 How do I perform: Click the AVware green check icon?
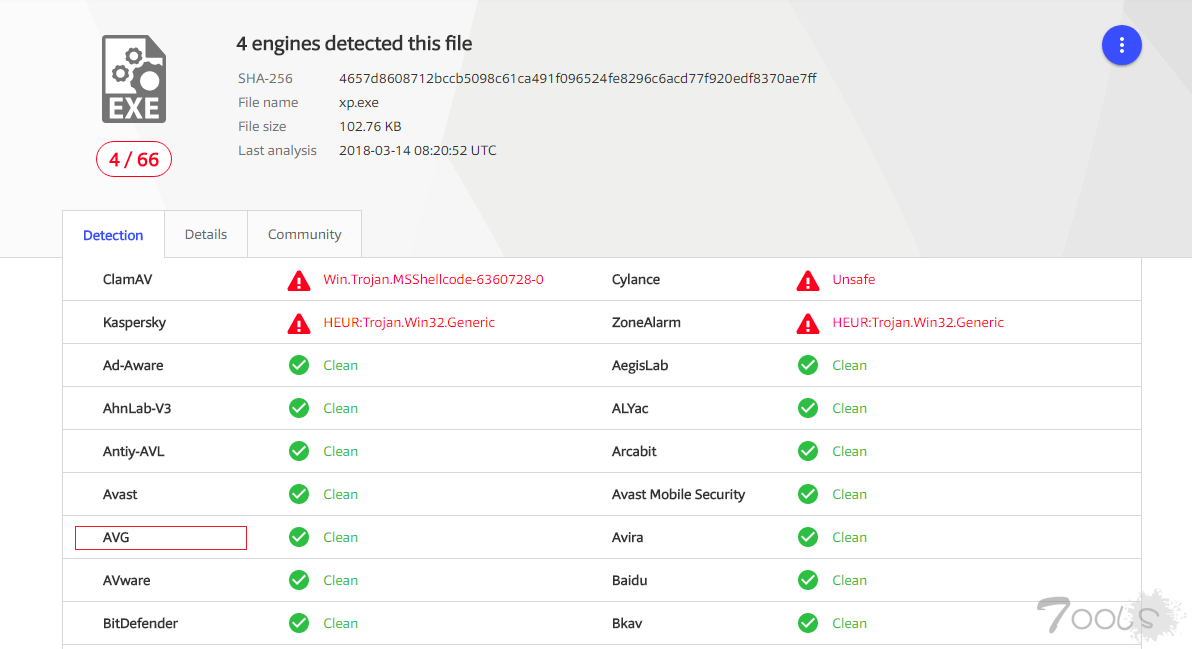coord(299,580)
